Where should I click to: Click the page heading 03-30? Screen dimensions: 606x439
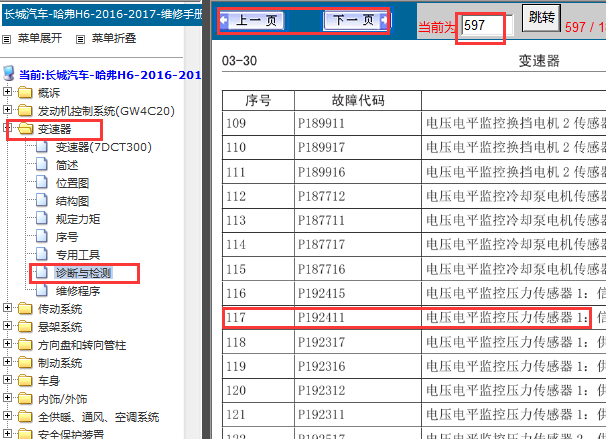click(239, 61)
